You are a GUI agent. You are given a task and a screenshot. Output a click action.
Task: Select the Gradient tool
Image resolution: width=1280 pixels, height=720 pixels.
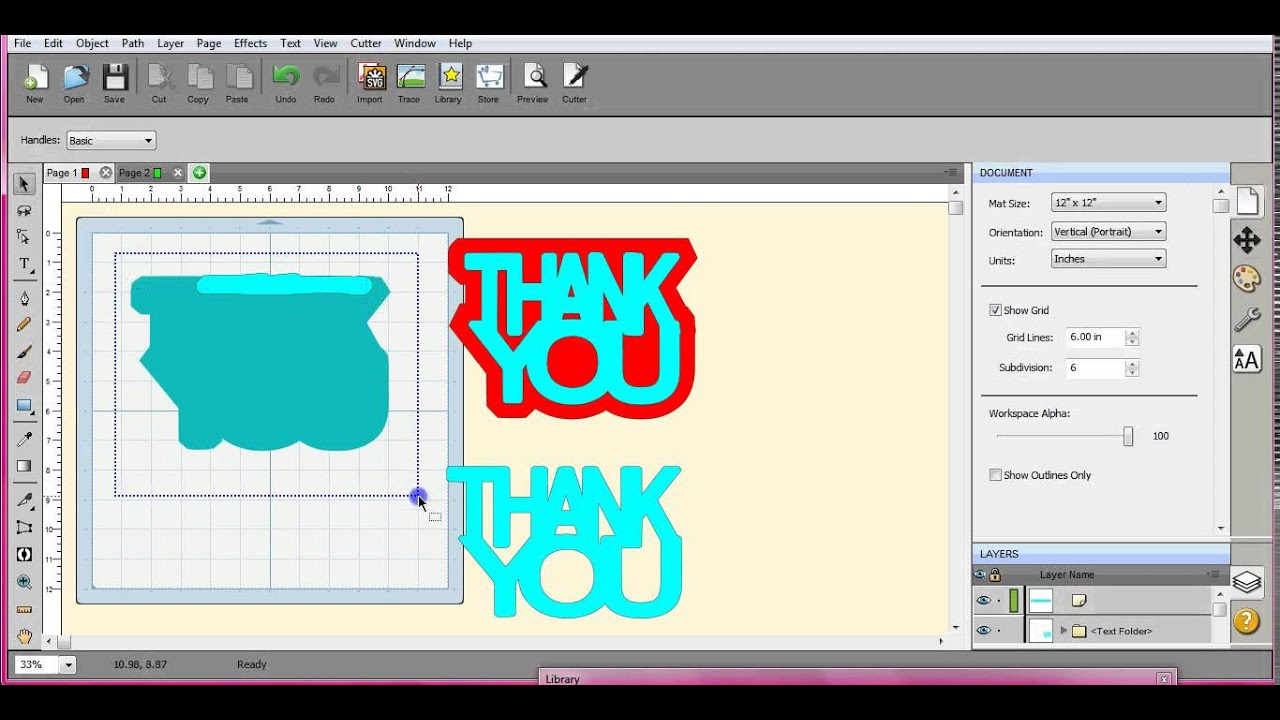click(25, 466)
